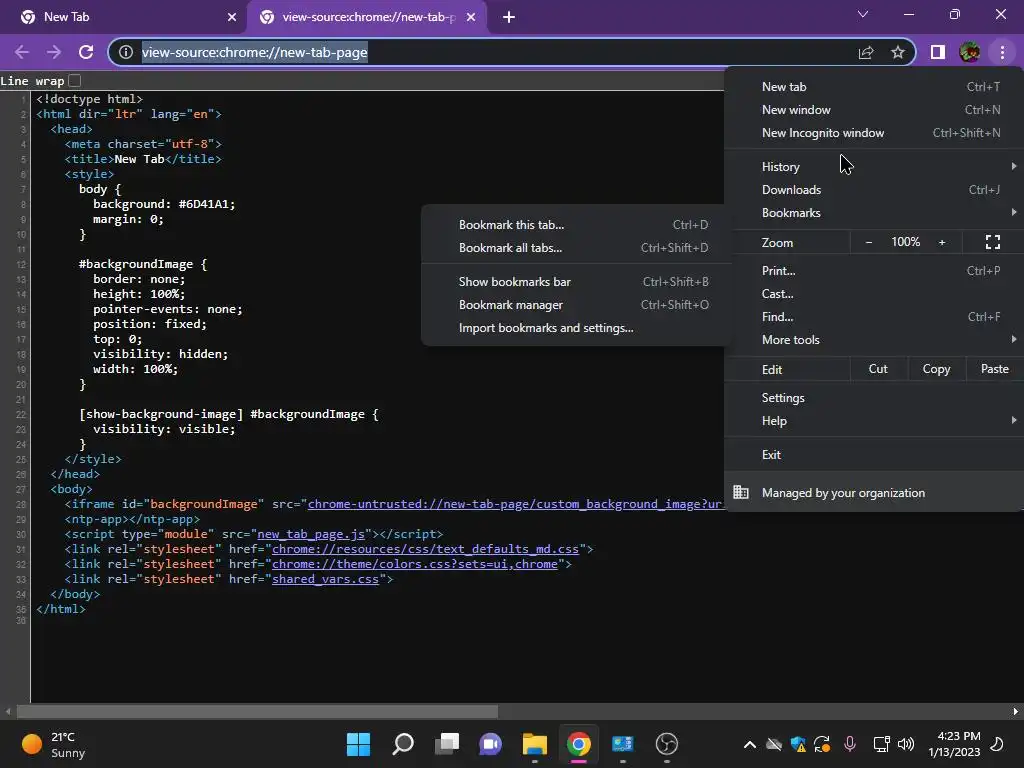The height and width of the screenshot is (768, 1024).
Task: Select Print... in the menu
Action: pyautogui.click(x=874, y=270)
